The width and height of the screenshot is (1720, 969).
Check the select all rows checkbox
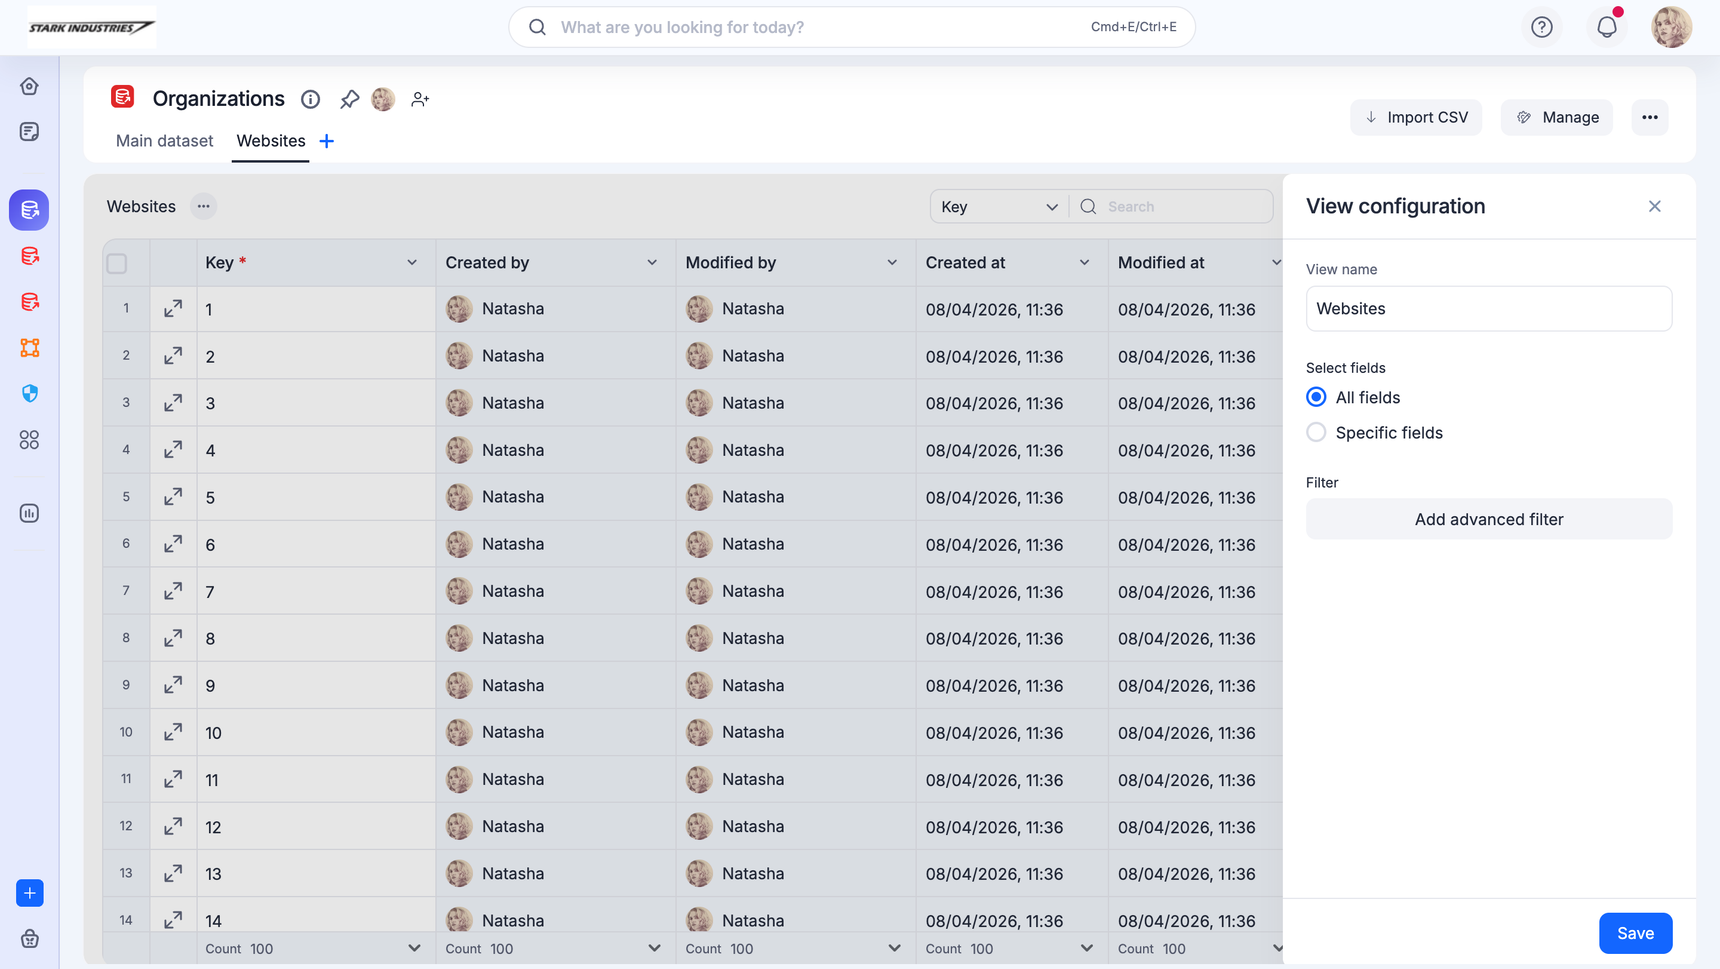click(117, 263)
